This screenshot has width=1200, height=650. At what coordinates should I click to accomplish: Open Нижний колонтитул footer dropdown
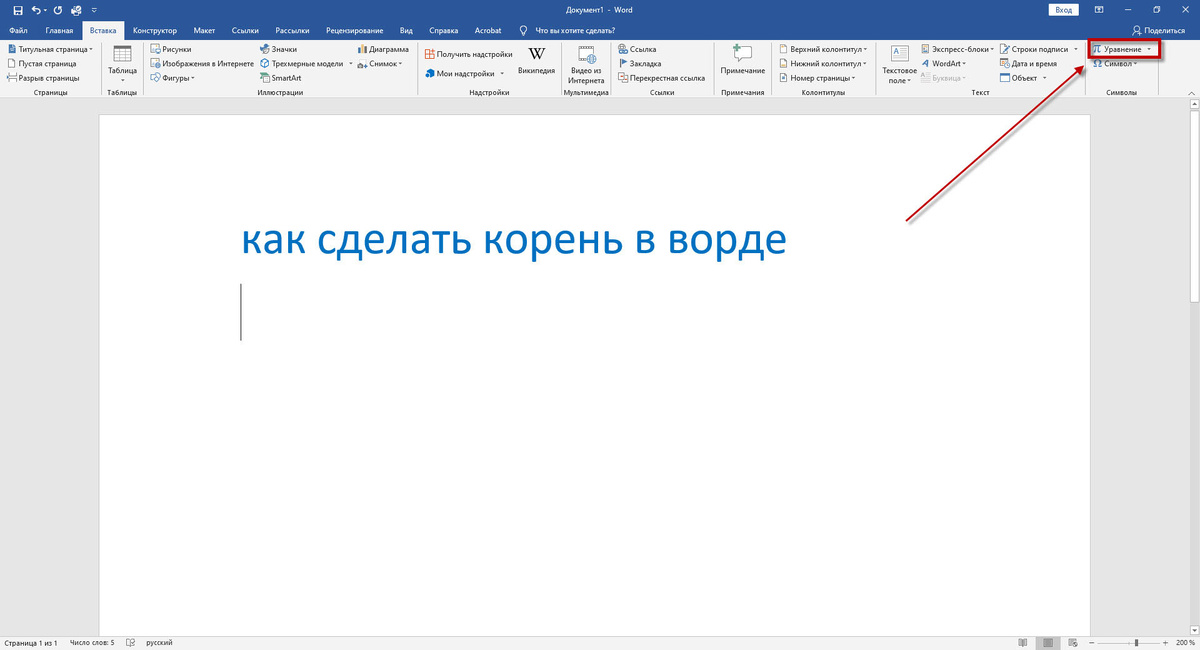(x=823, y=63)
